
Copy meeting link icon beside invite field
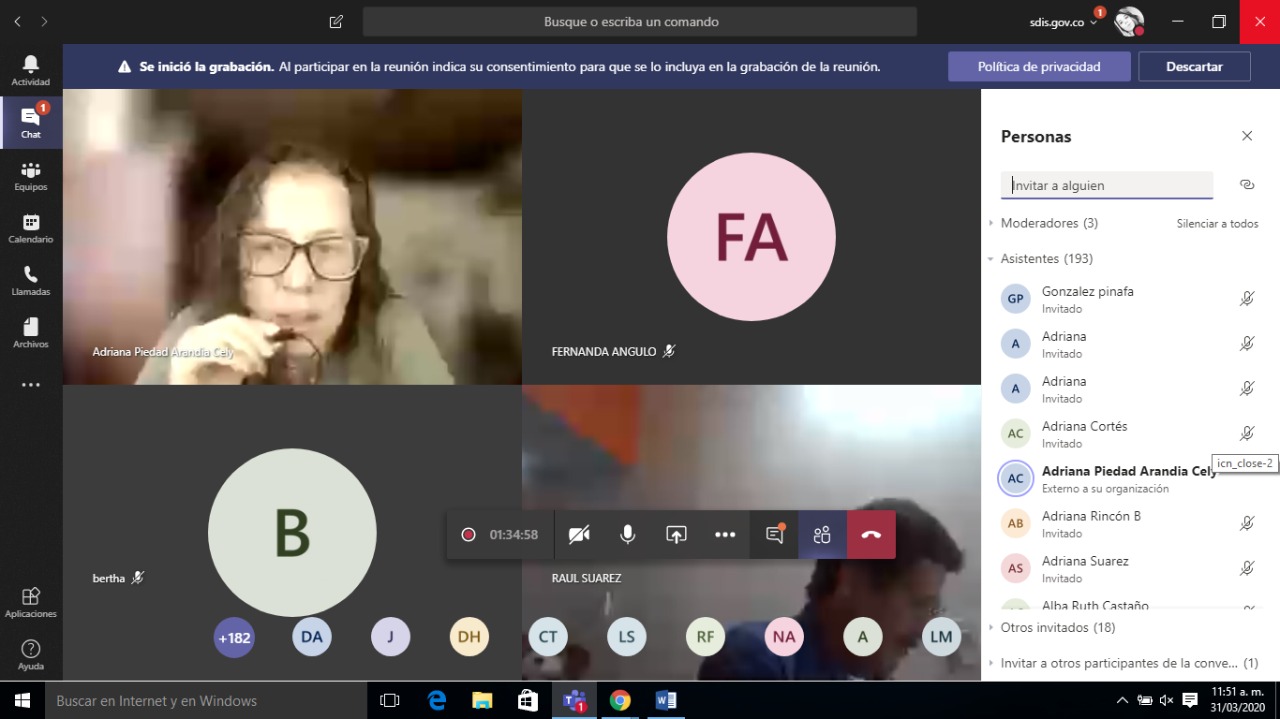(1247, 185)
